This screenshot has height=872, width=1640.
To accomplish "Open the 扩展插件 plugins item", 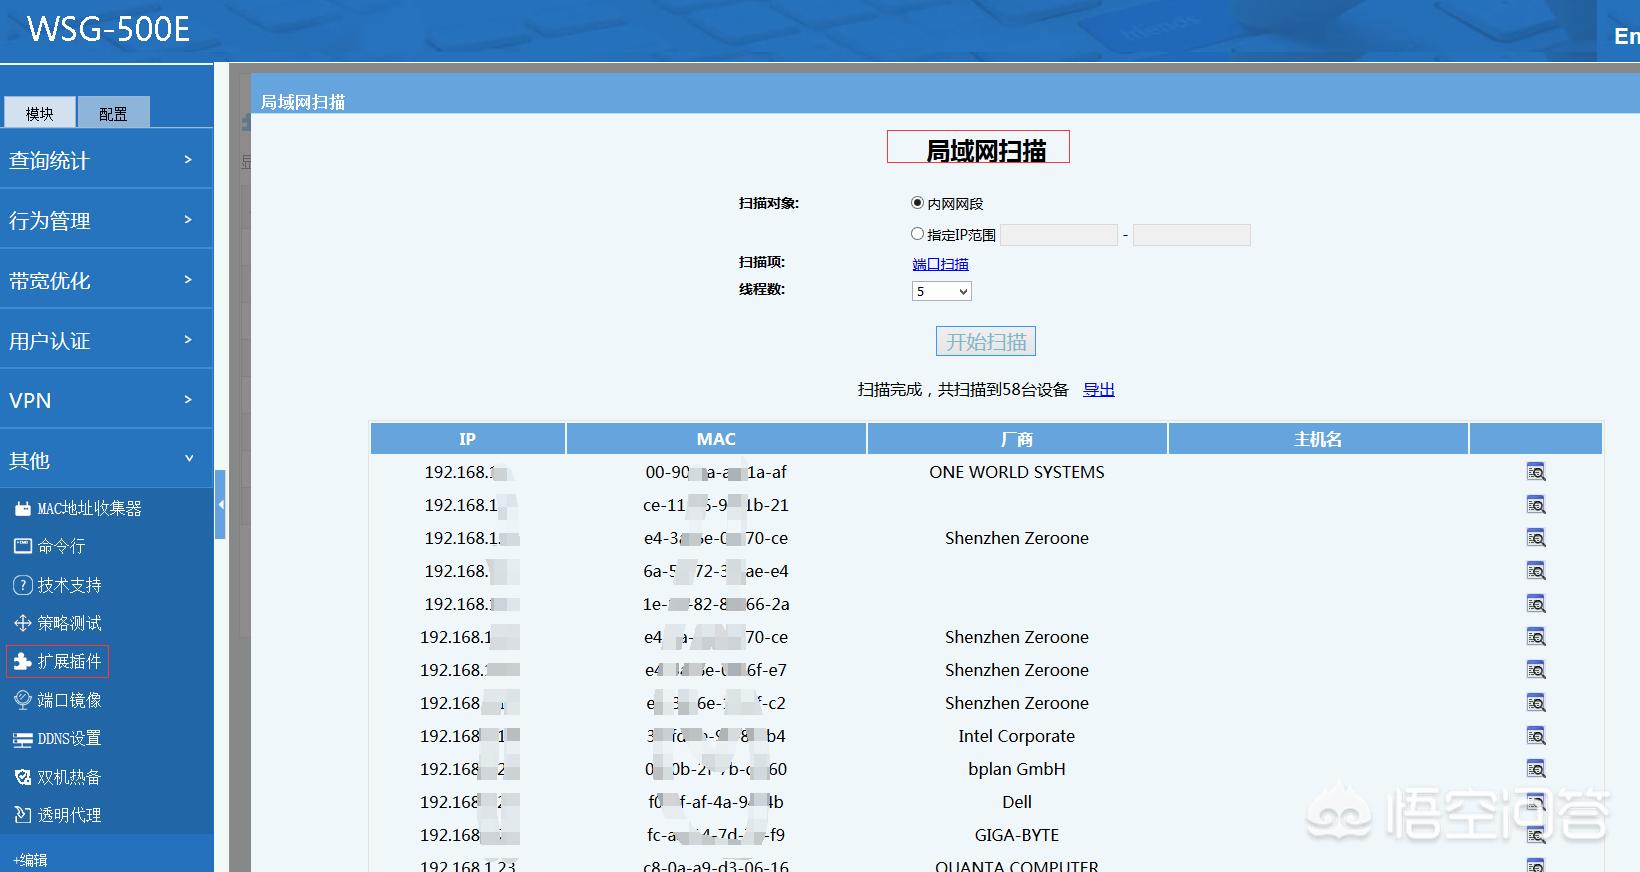I will pos(57,661).
